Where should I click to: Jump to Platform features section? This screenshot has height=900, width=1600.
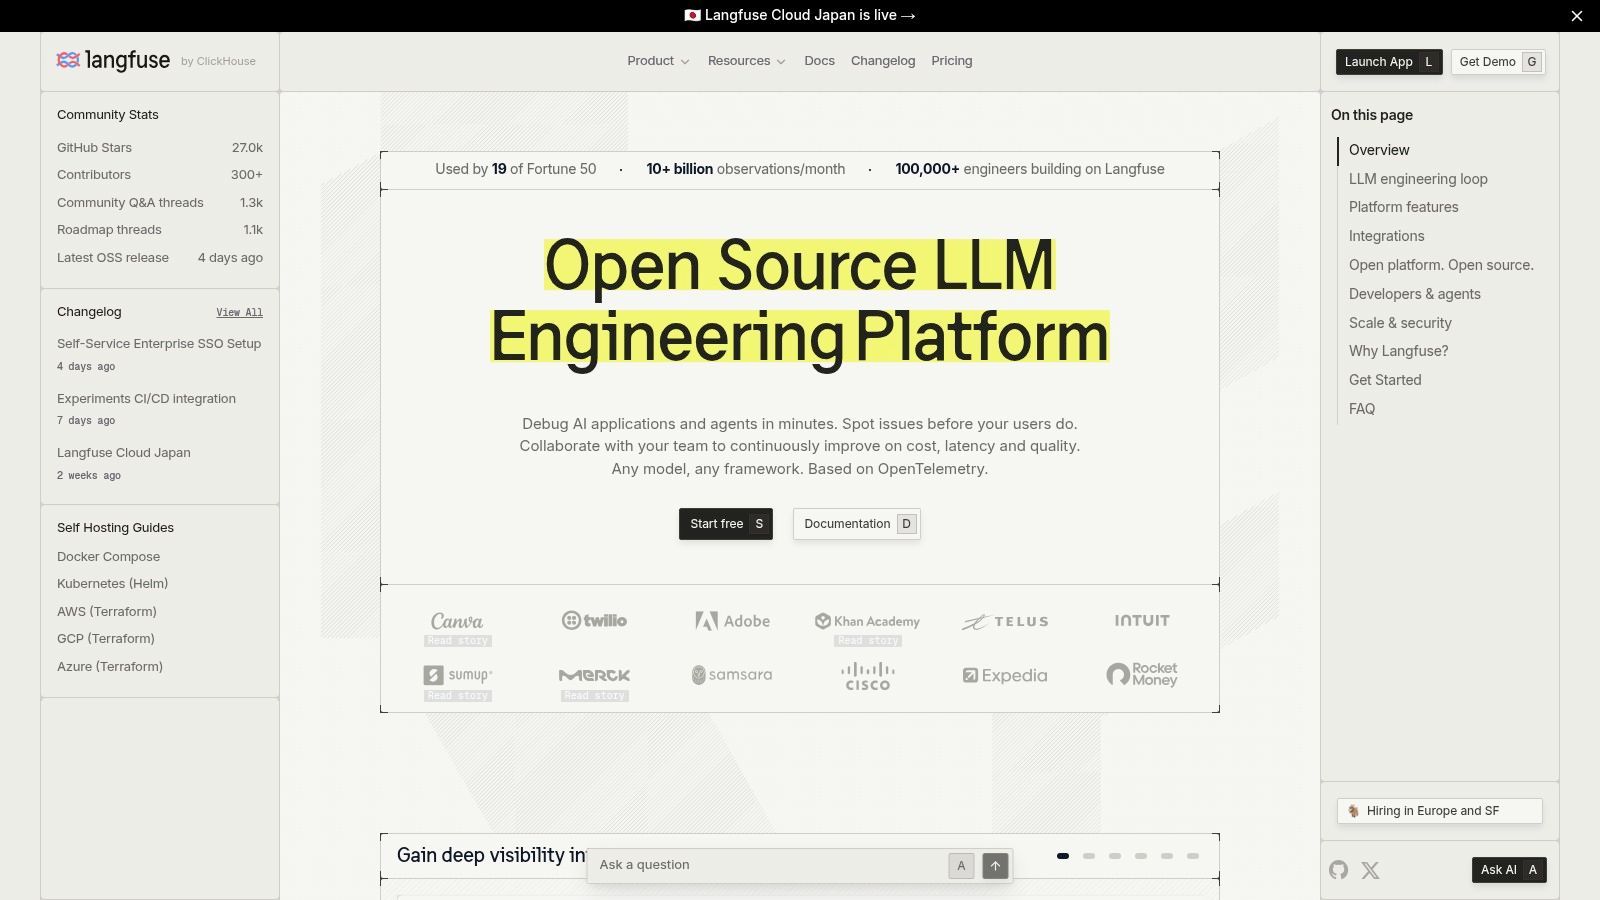pos(1403,207)
